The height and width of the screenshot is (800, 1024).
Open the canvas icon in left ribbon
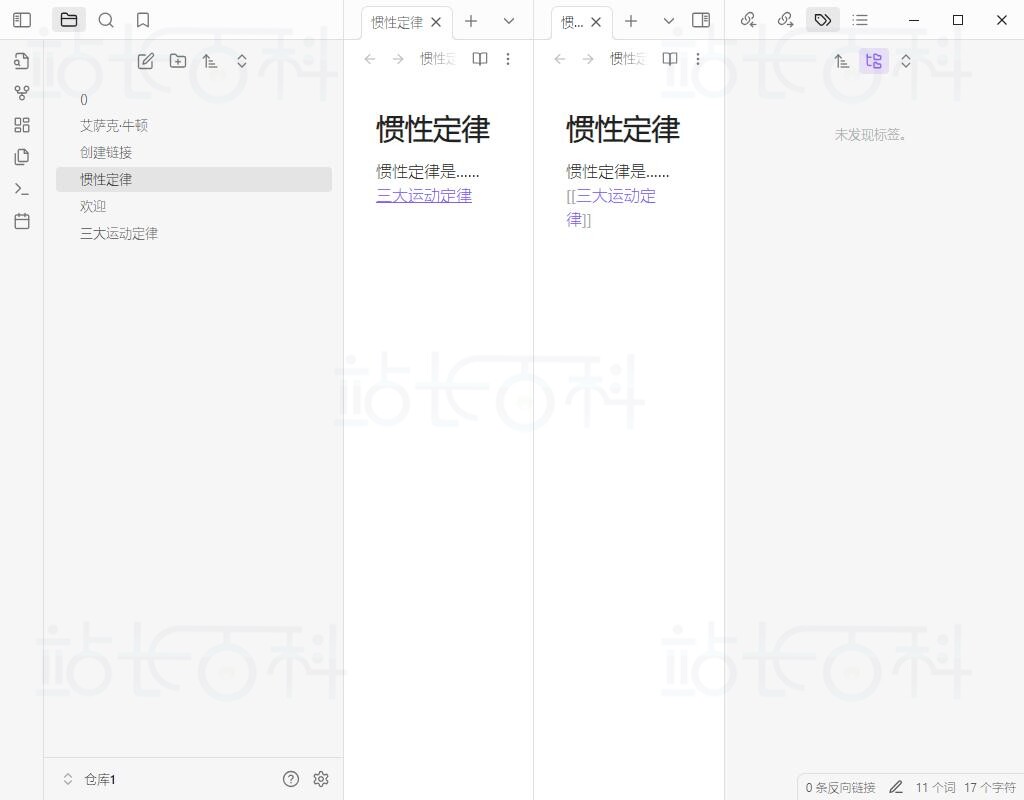pyautogui.click(x=21, y=125)
